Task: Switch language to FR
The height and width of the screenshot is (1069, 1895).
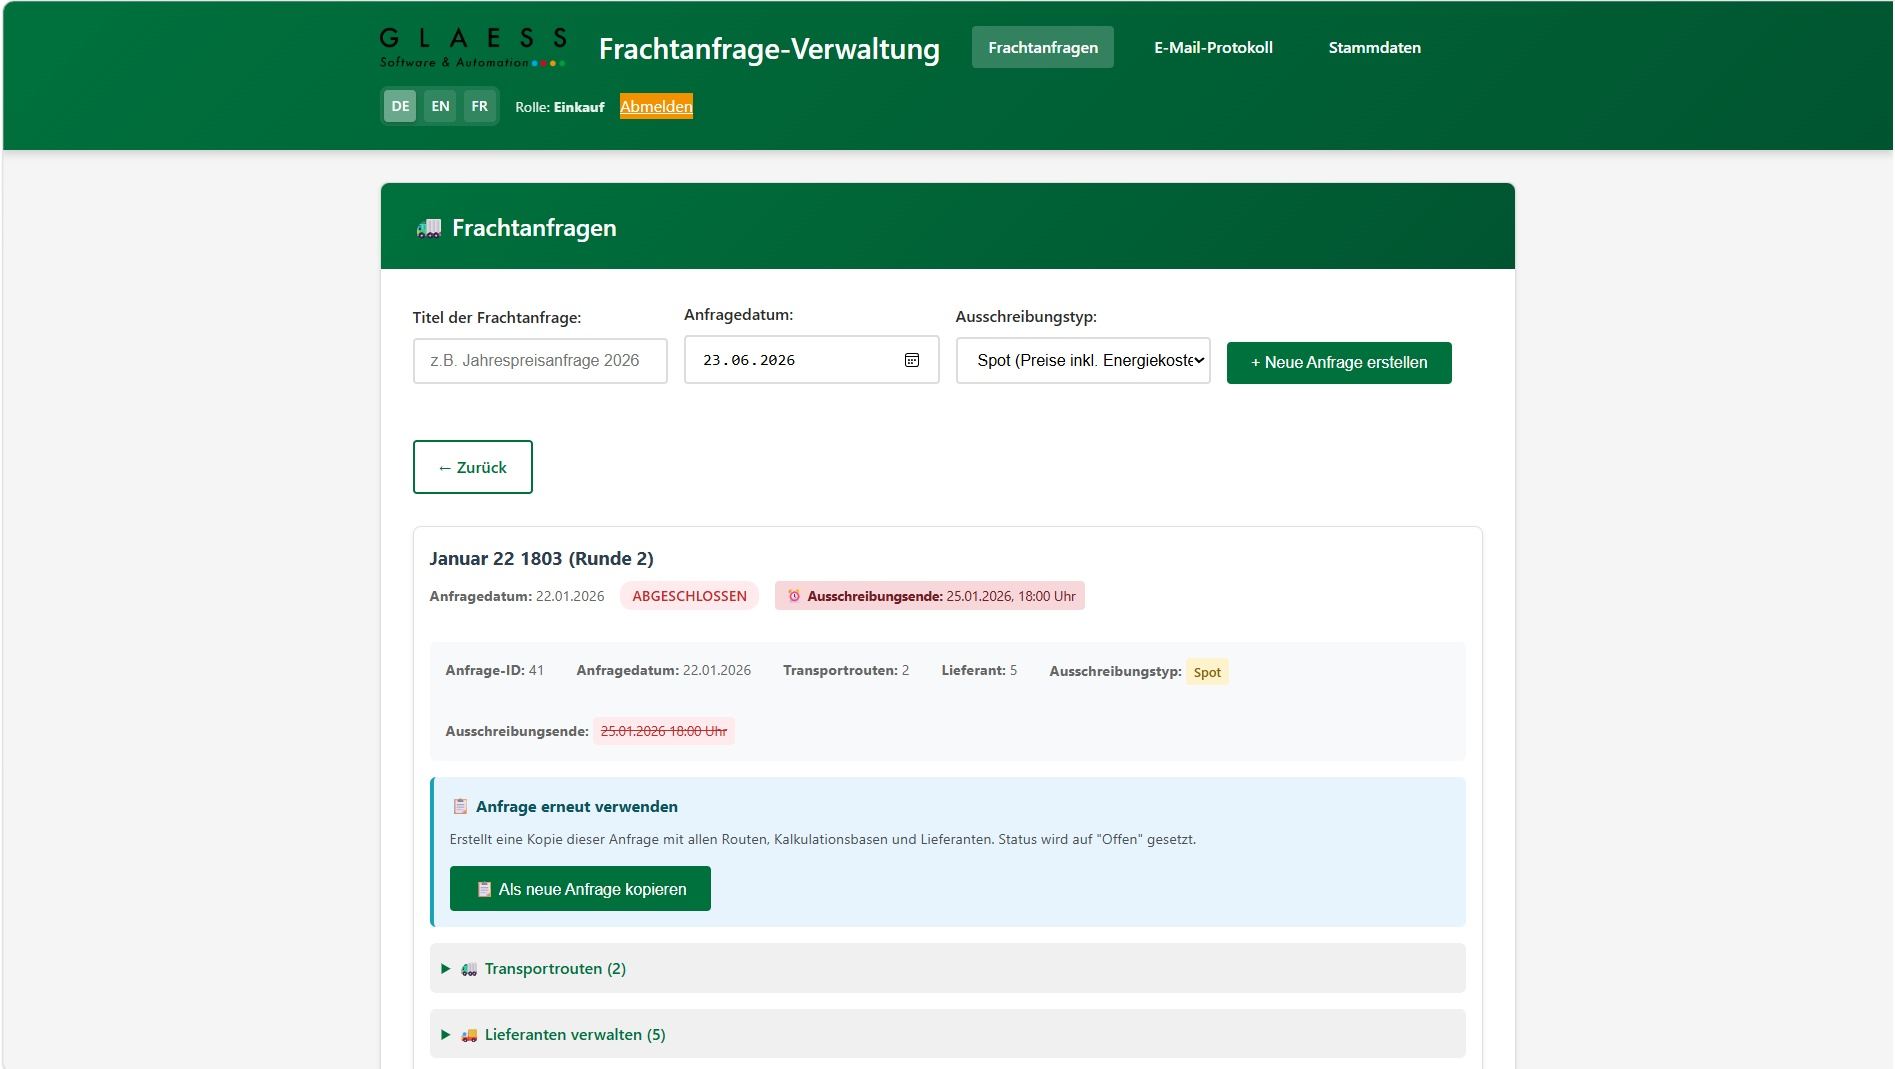Action: (480, 106)
